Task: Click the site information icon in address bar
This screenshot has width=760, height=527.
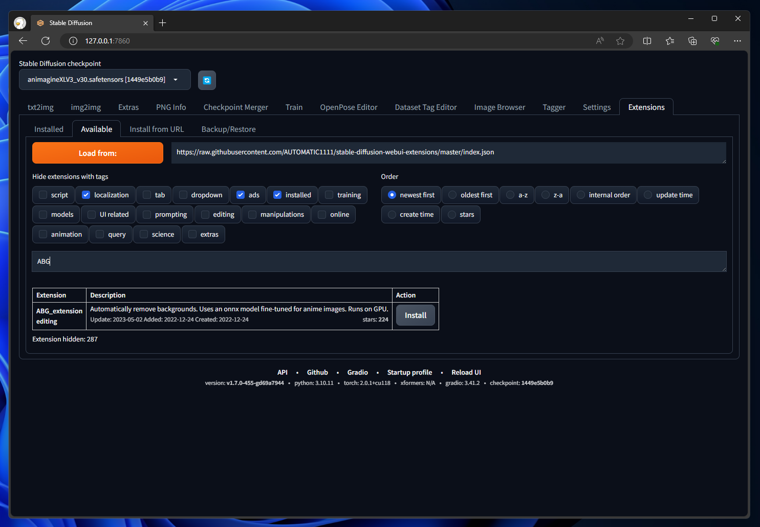Action: tap(73, 41)
